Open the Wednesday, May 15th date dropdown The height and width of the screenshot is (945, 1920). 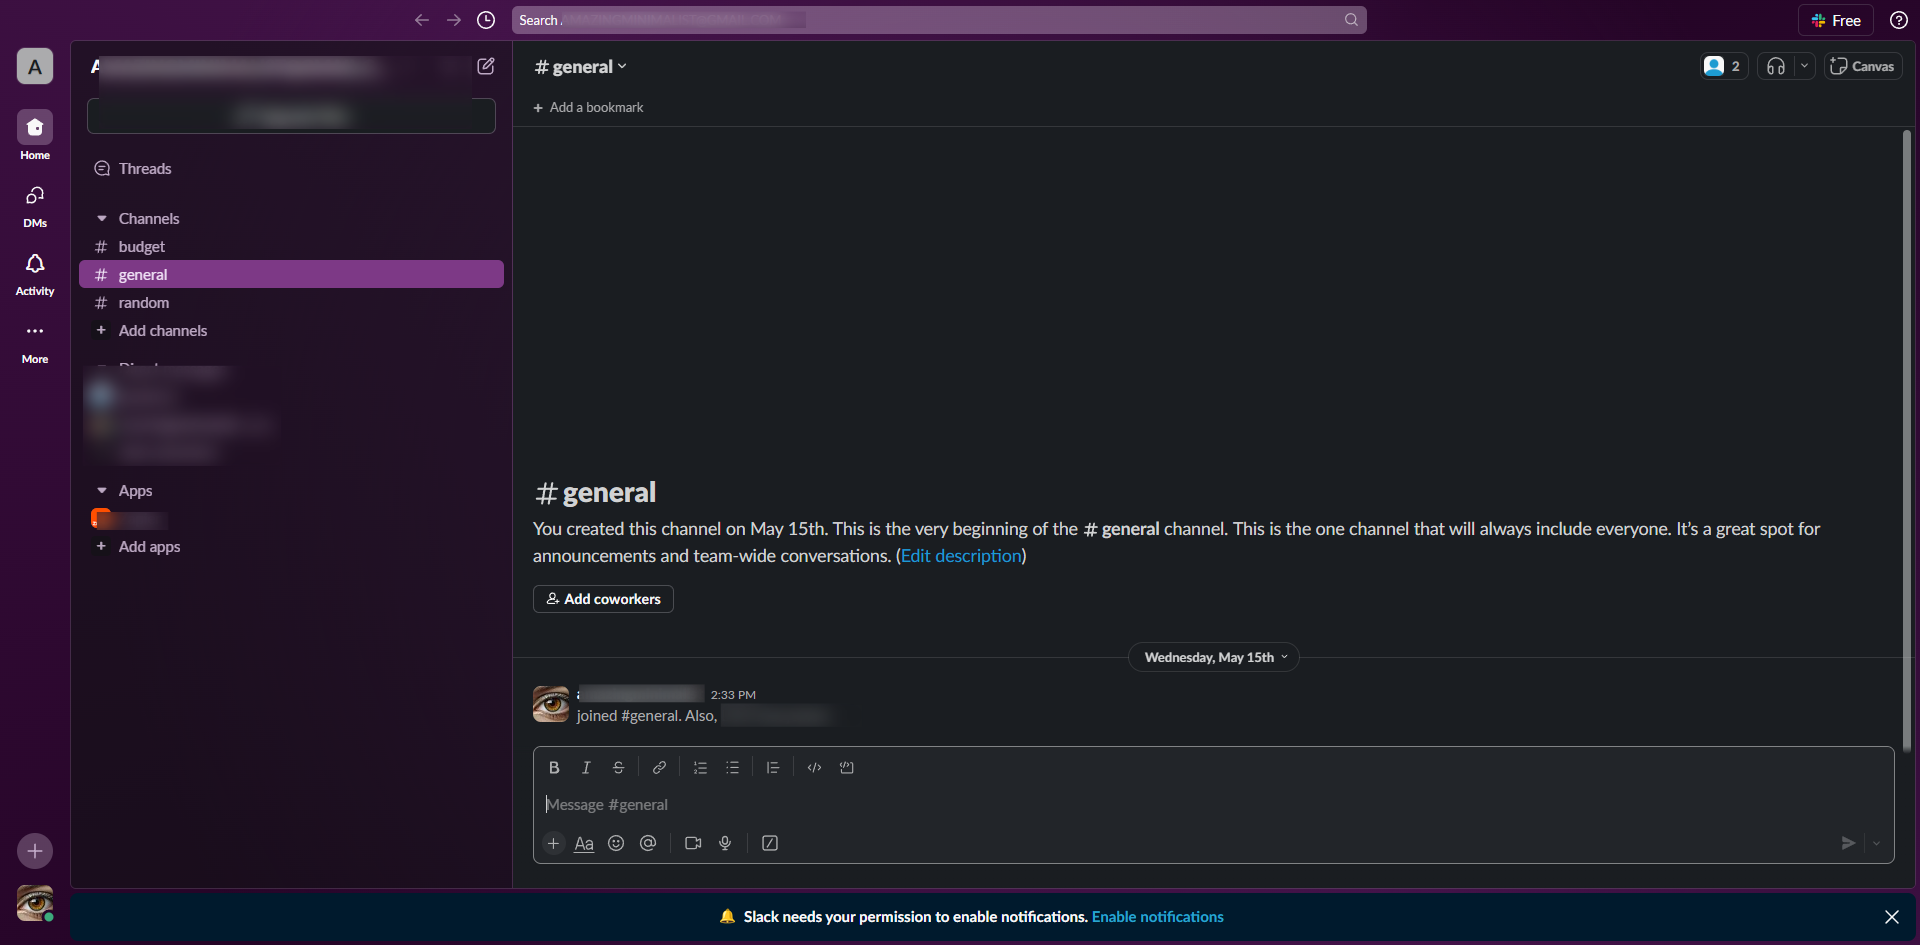(x=1214, y=657)
